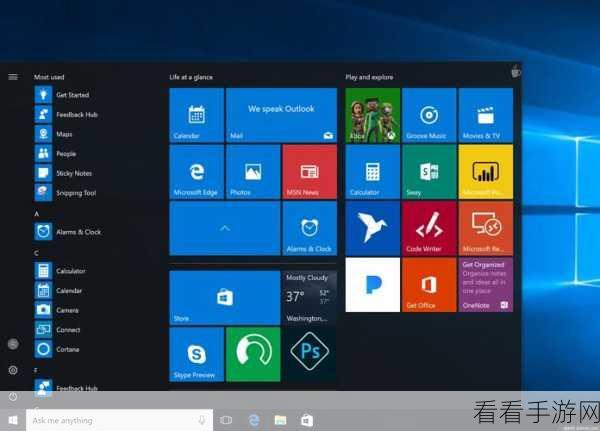Open the Sway tile
The width and height of the screenshot is (600, 431).
click(x=429, y=172)
